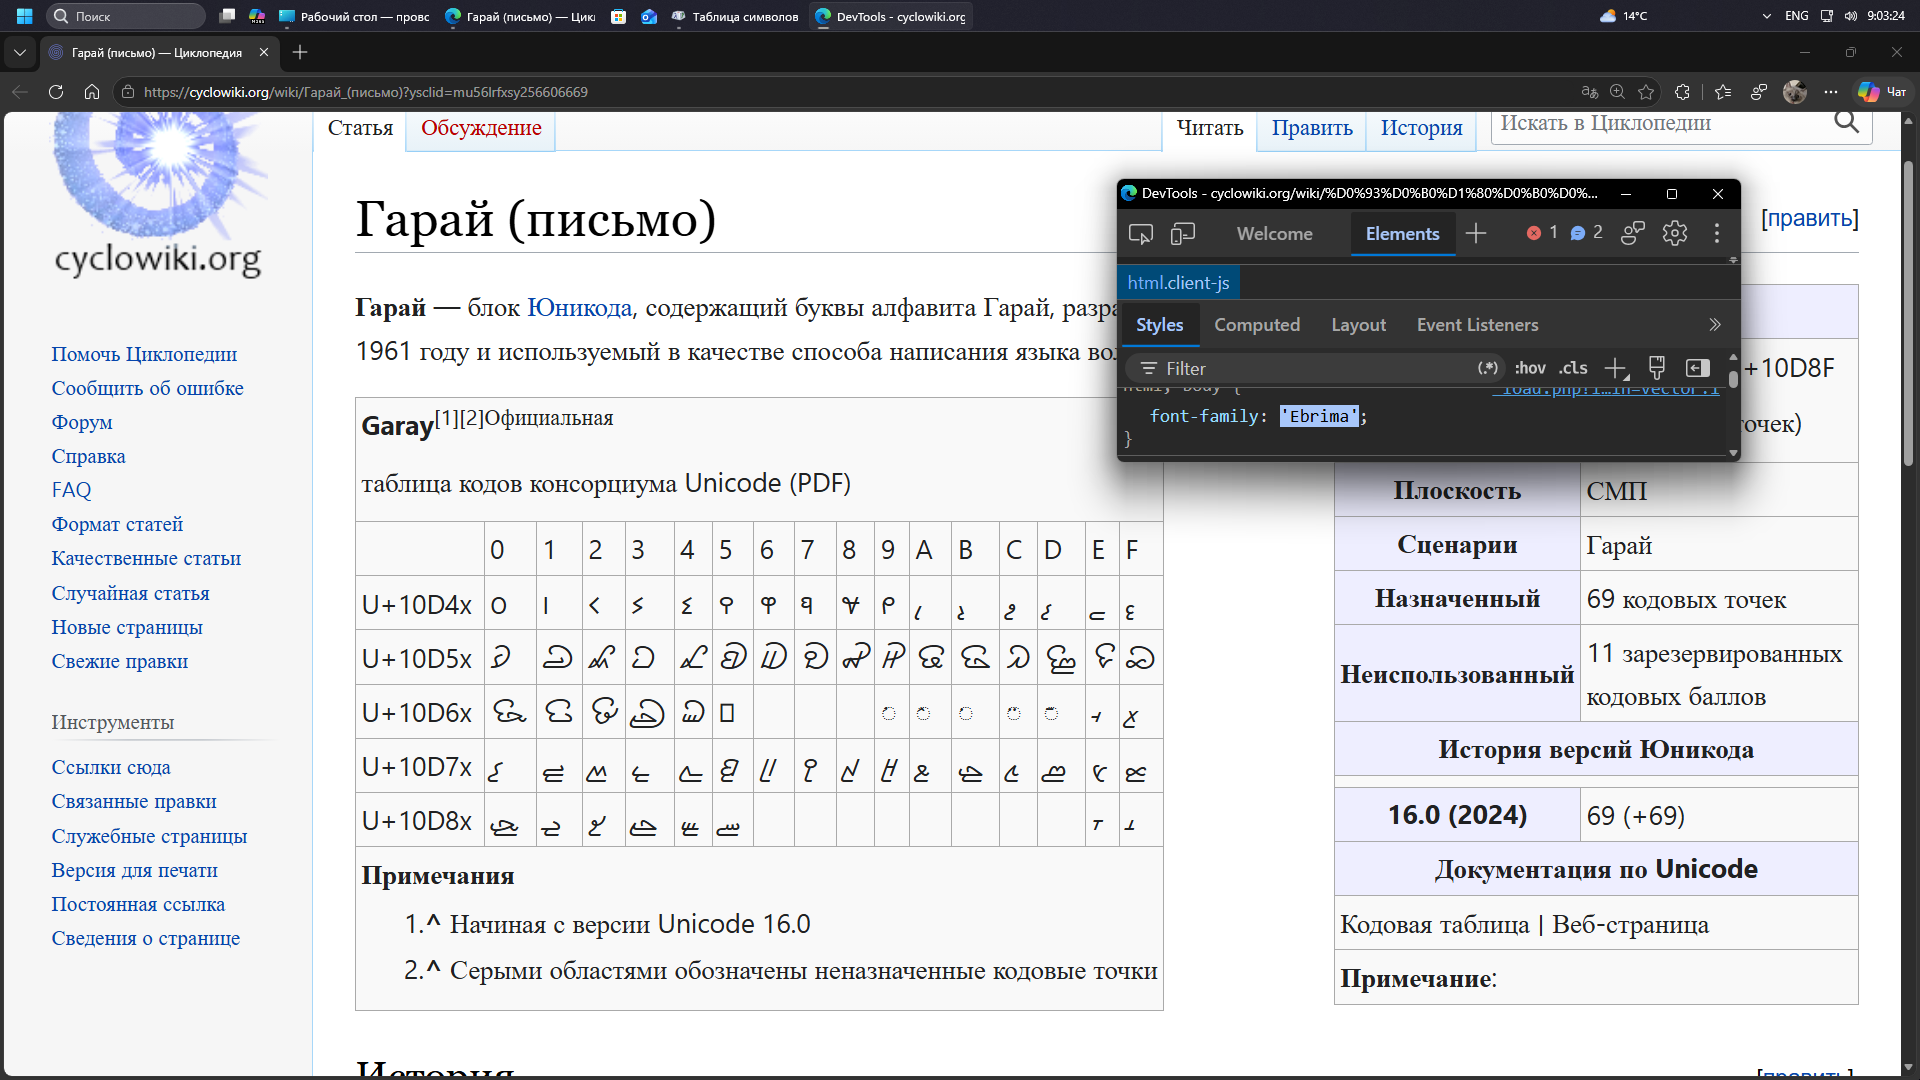Viewport: 1920px width, 1080px height.
Task: Add new style rule plus button
Action: [x=1616, y=368]
